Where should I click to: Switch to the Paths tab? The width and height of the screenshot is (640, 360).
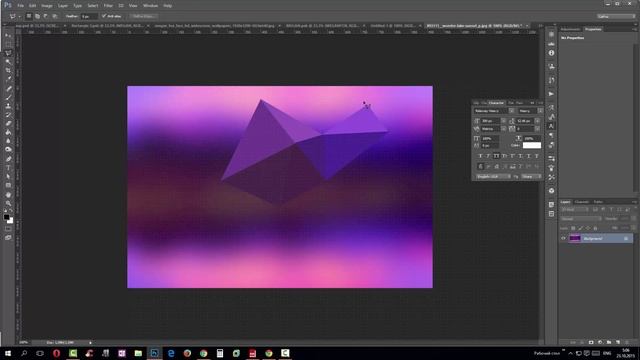tap(598, 202)
